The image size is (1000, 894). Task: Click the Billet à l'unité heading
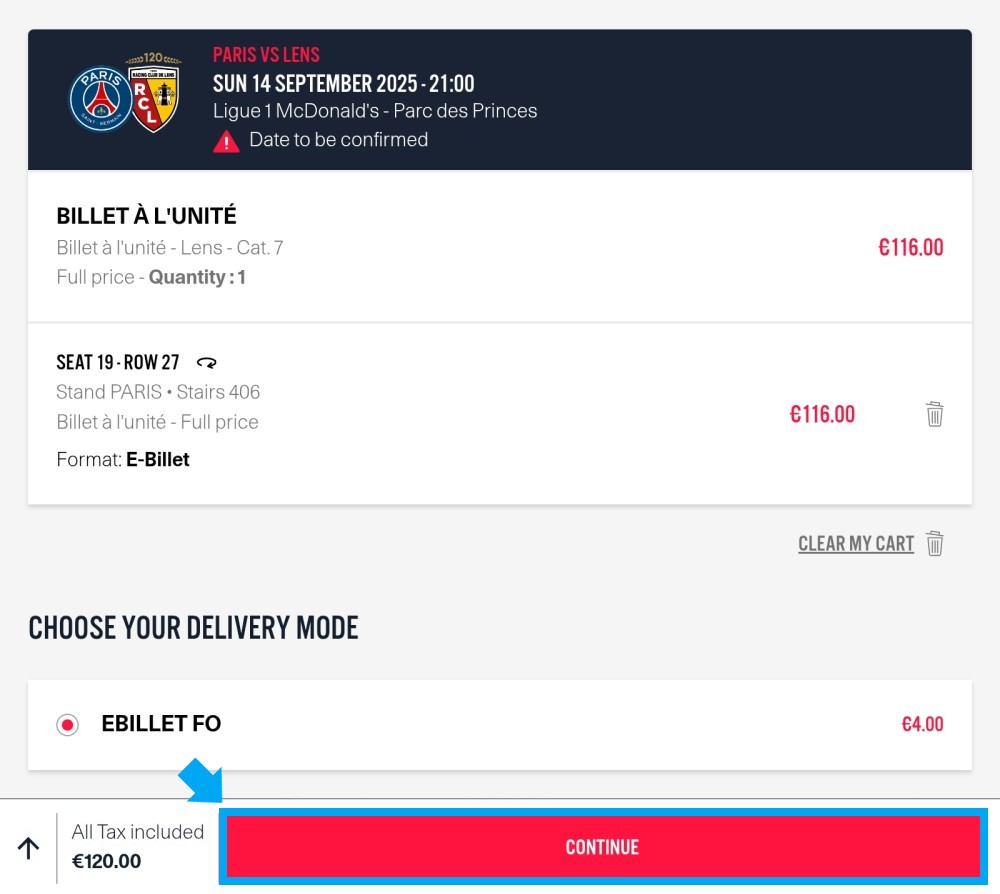pyautogui.click(x=147, y=216)
